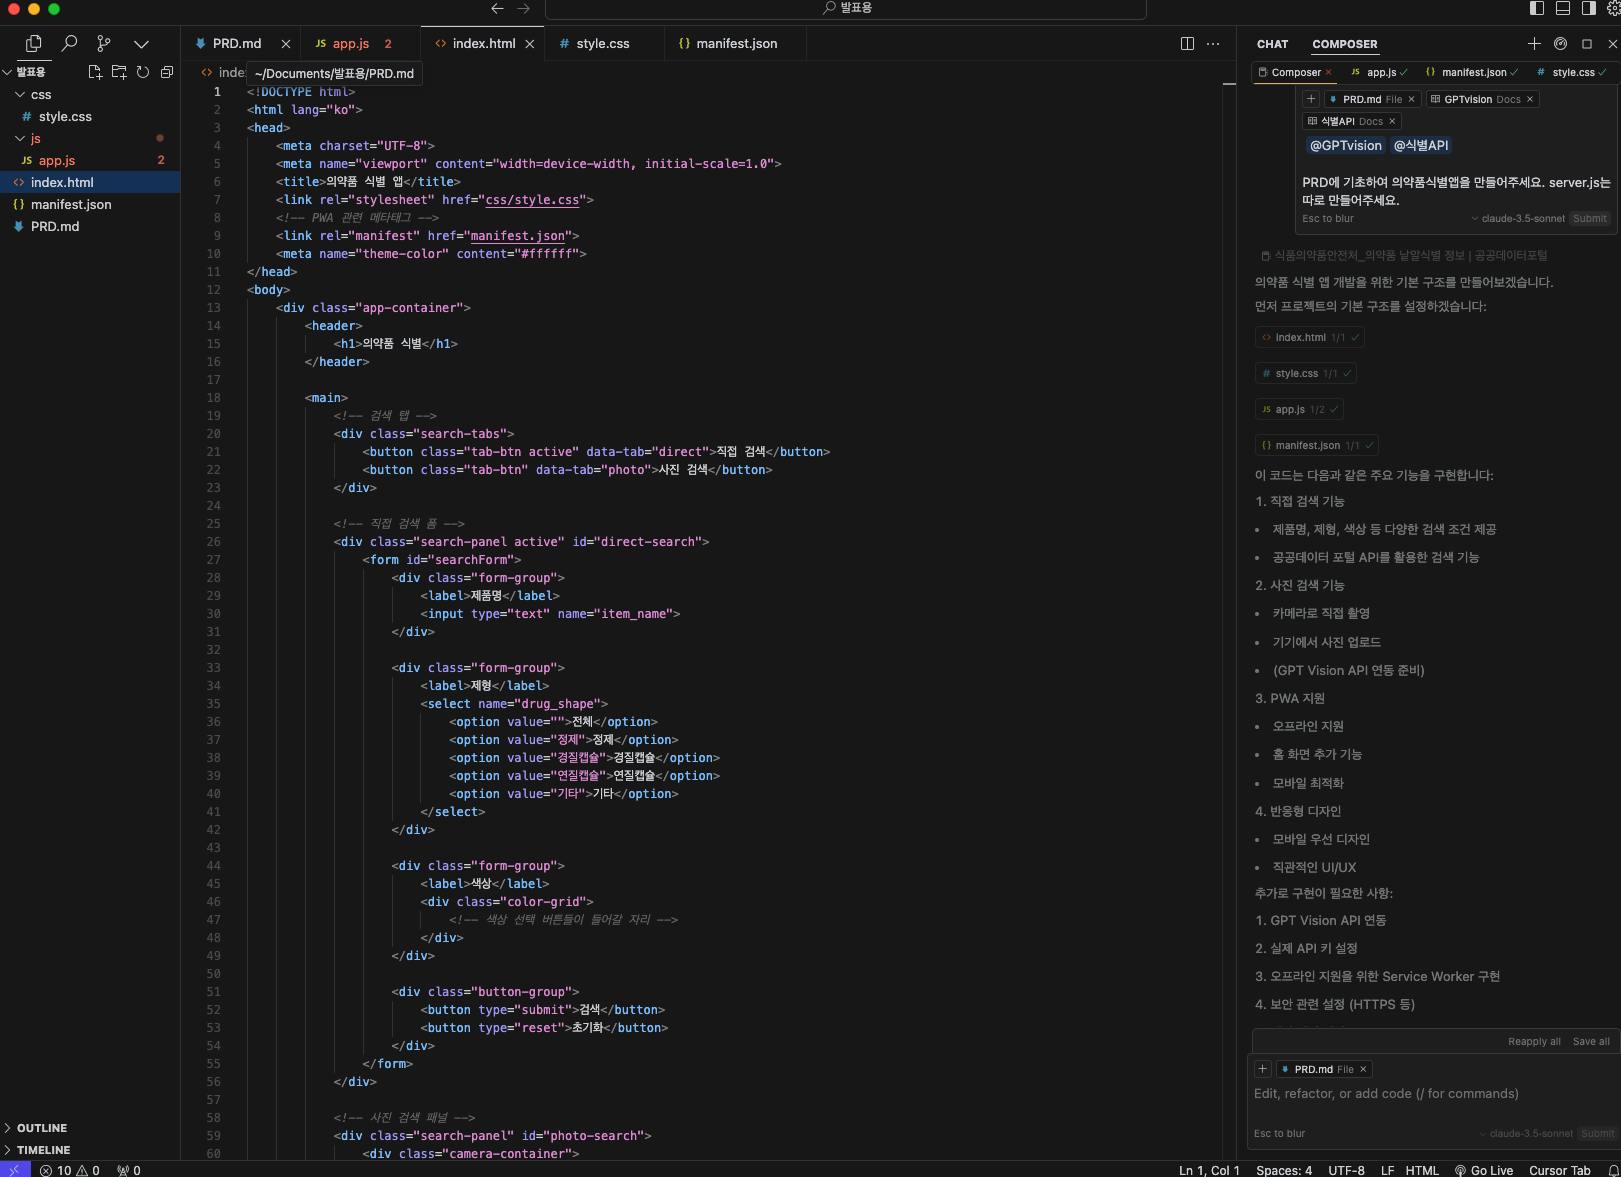This screenshot has width=1621, height=1177.
Task: Open the claude-3.5-sonnet model dropdown at bottom
Action: (x=1530, y=1133)
